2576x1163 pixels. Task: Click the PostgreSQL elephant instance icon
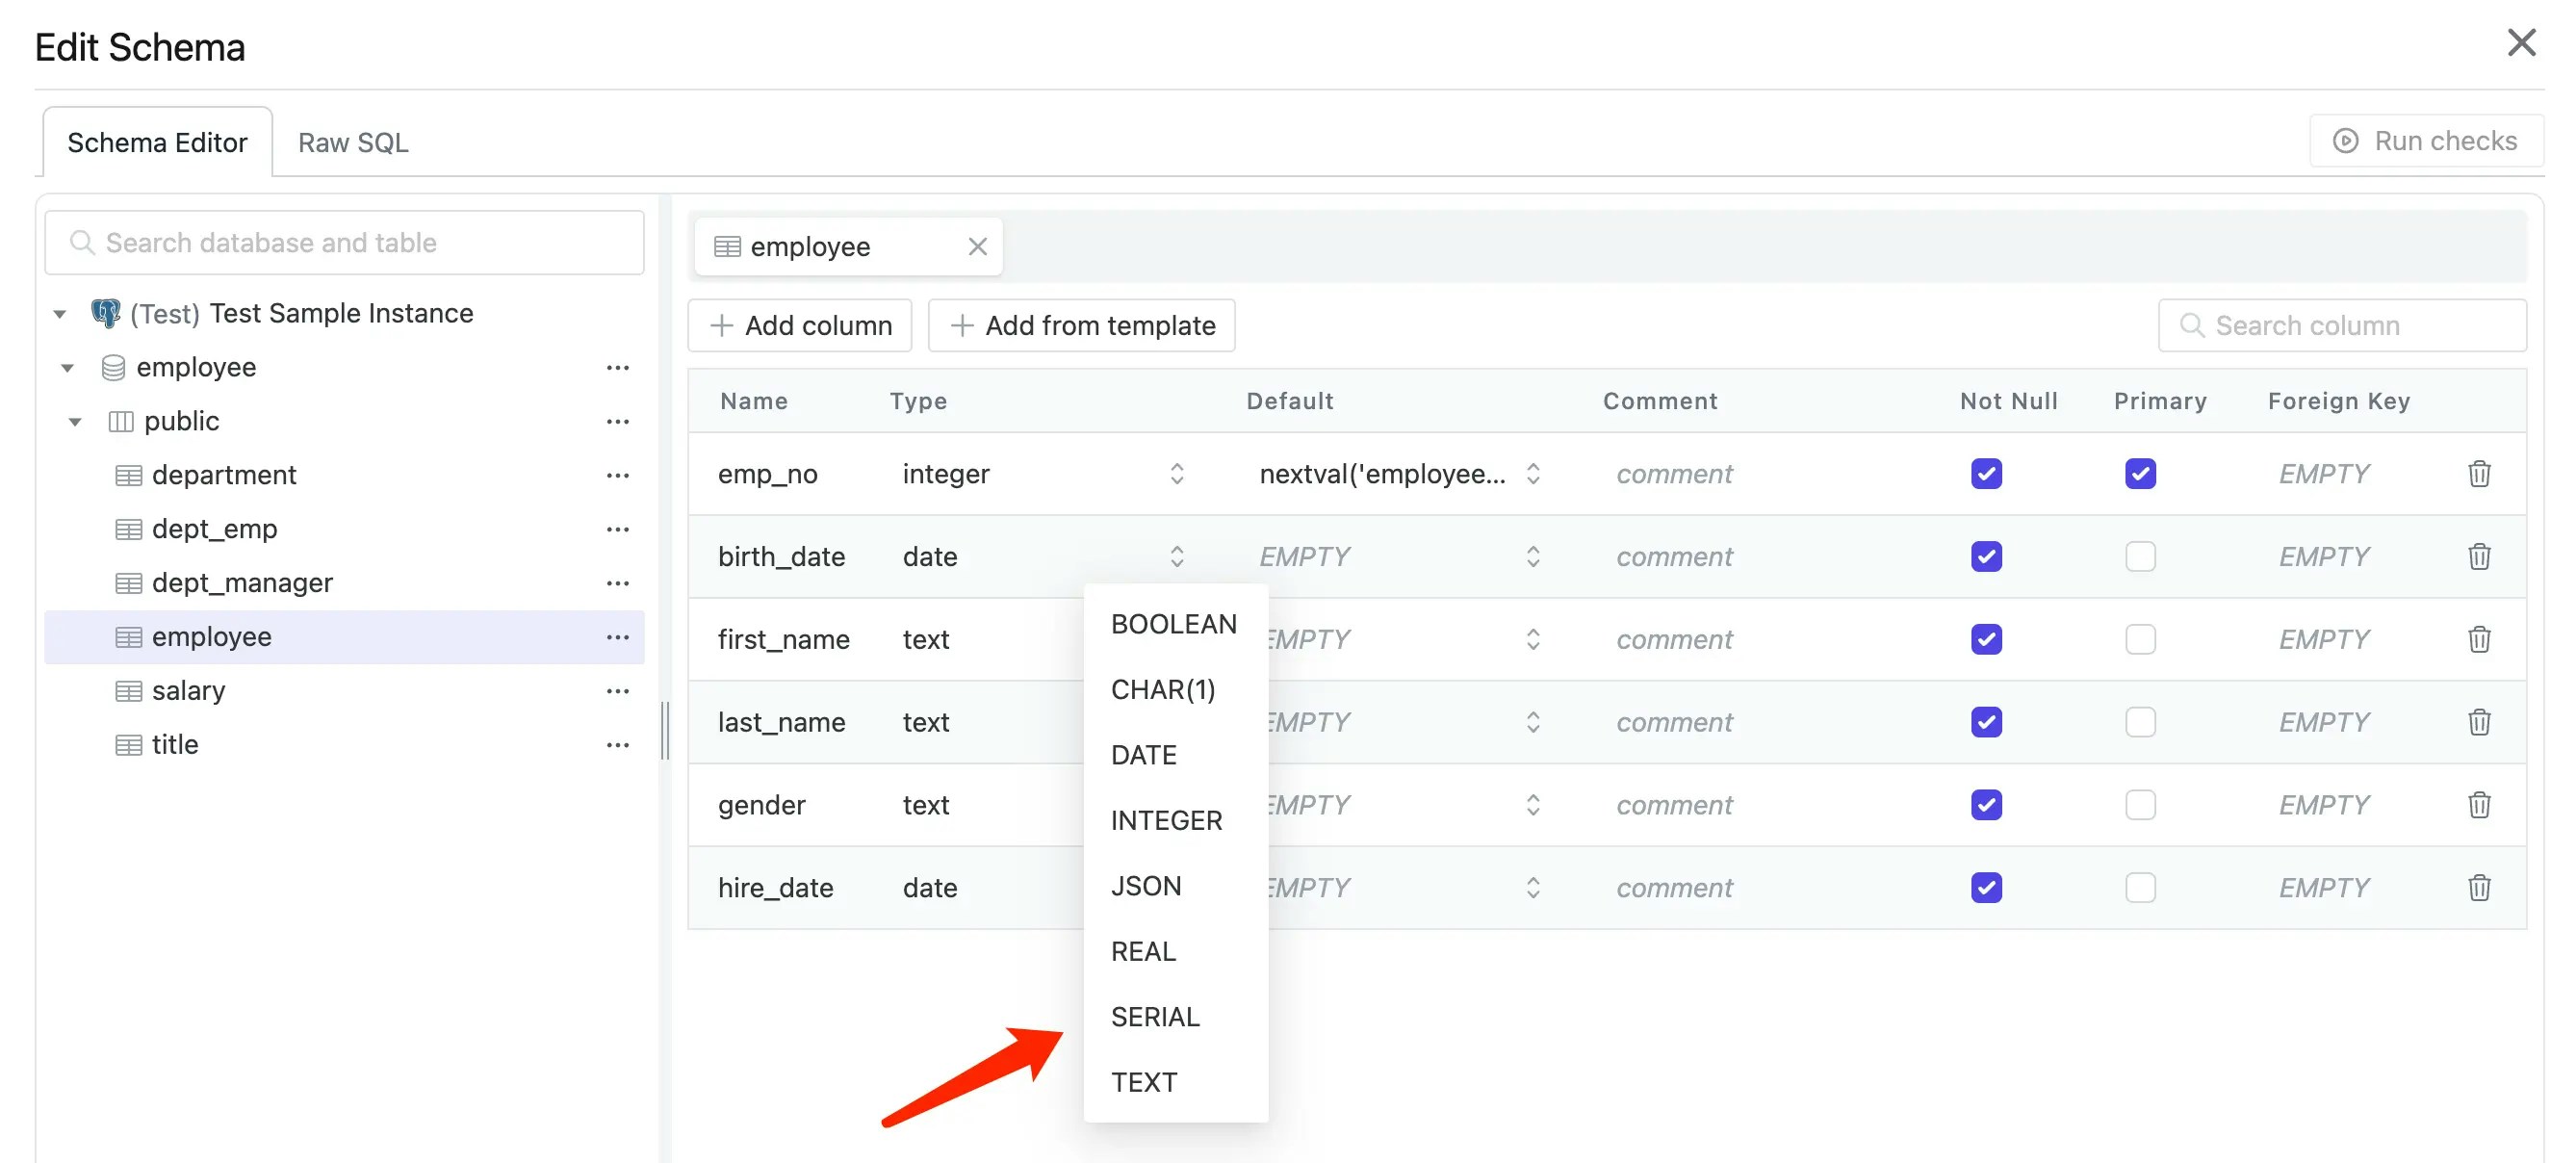[106, 314]
